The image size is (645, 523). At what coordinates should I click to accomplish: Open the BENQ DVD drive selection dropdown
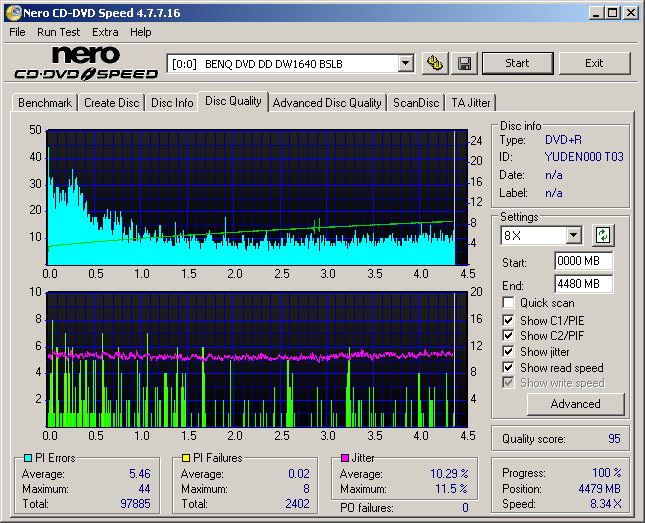(406, 63)
